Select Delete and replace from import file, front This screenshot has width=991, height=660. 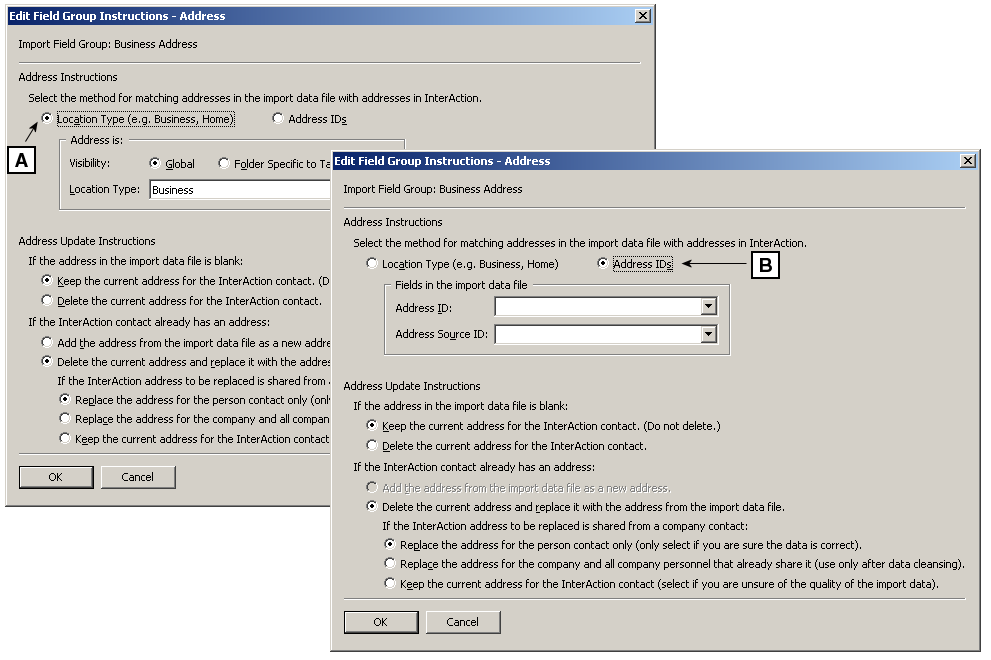pos(372,506)
